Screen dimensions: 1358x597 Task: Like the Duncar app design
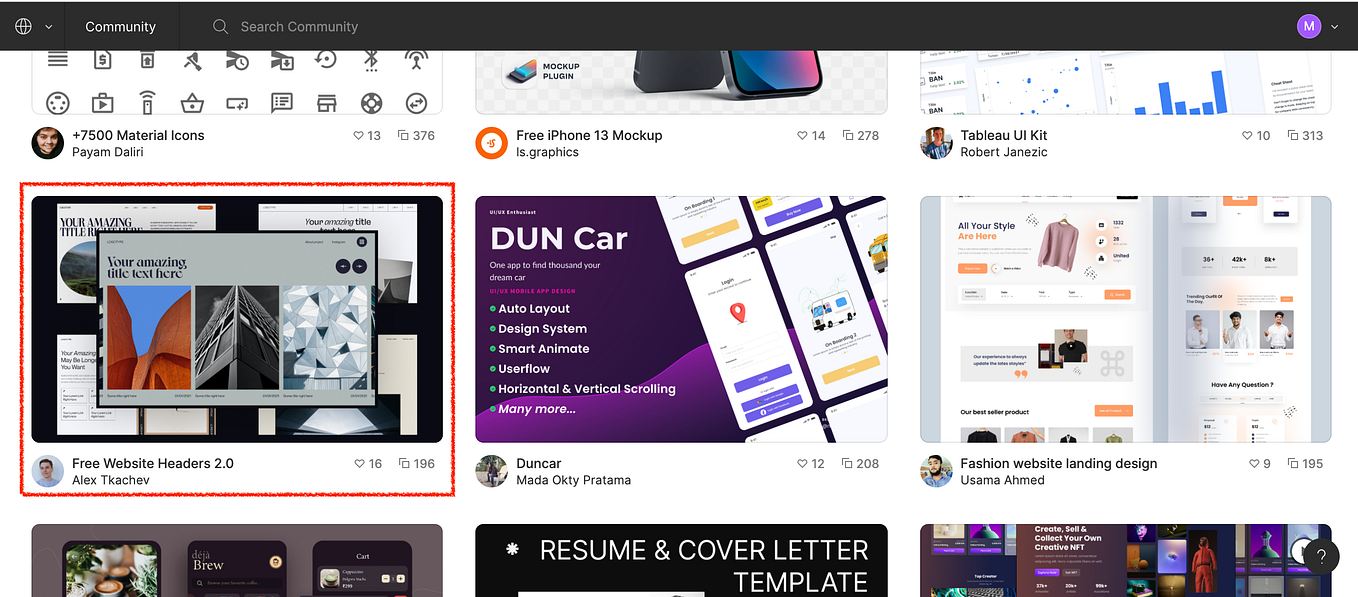800,463
